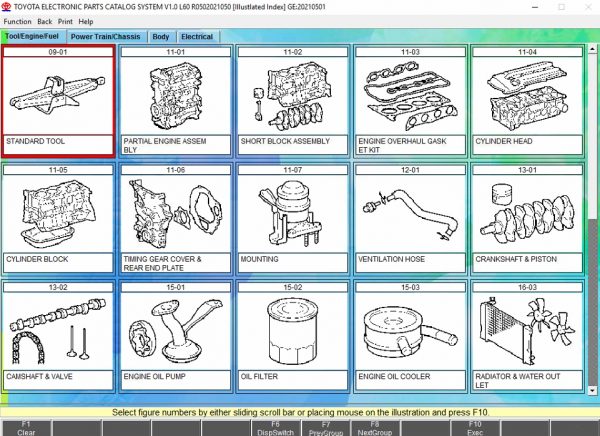
Task: Click figure number 13-01 label
Action: (527, 170)
